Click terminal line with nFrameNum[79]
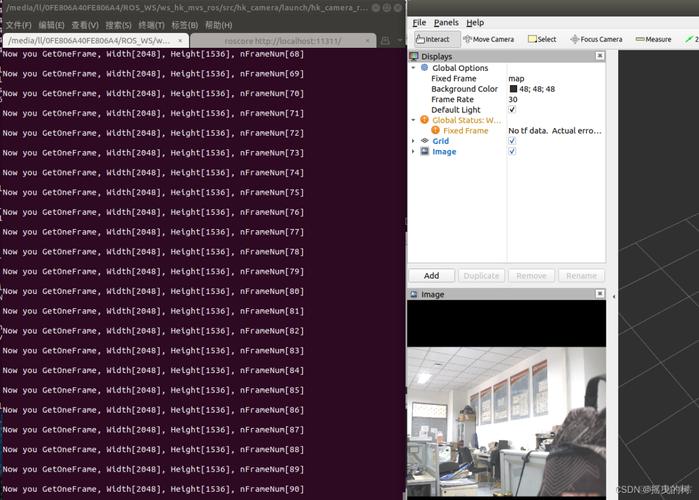Screen dimensions: 699x500 tap(153, 271)
